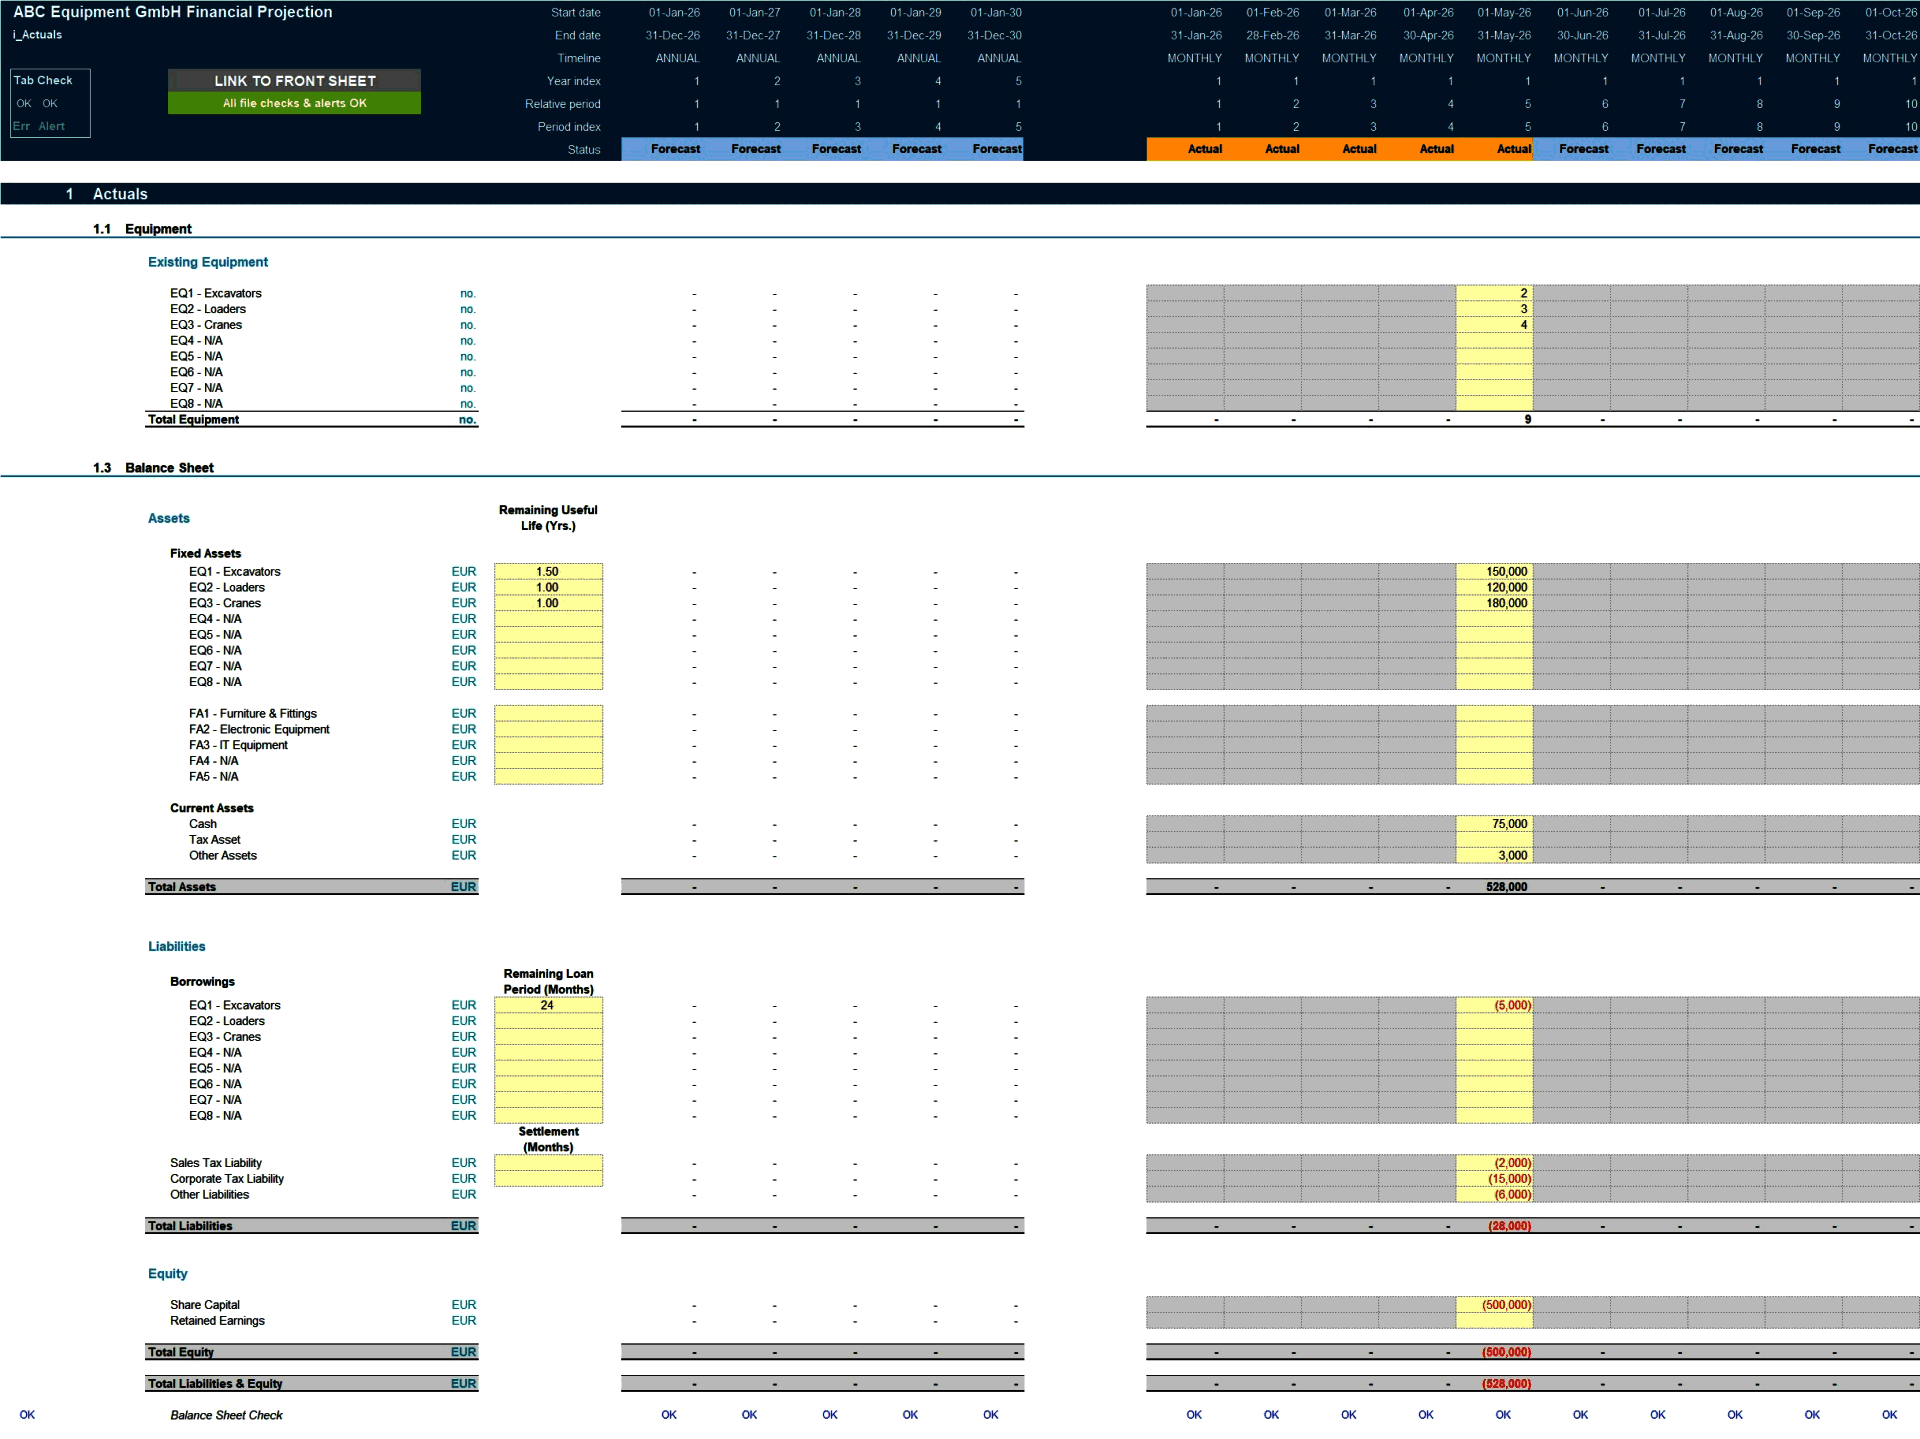Click the first Forecast status header cell
The height and width of the screenshot is (1439, 1920).
tap(676, 148)
